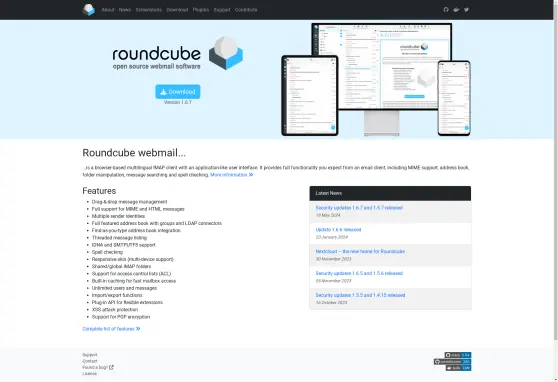Click the GitHub contributors badge in footer

452,361
